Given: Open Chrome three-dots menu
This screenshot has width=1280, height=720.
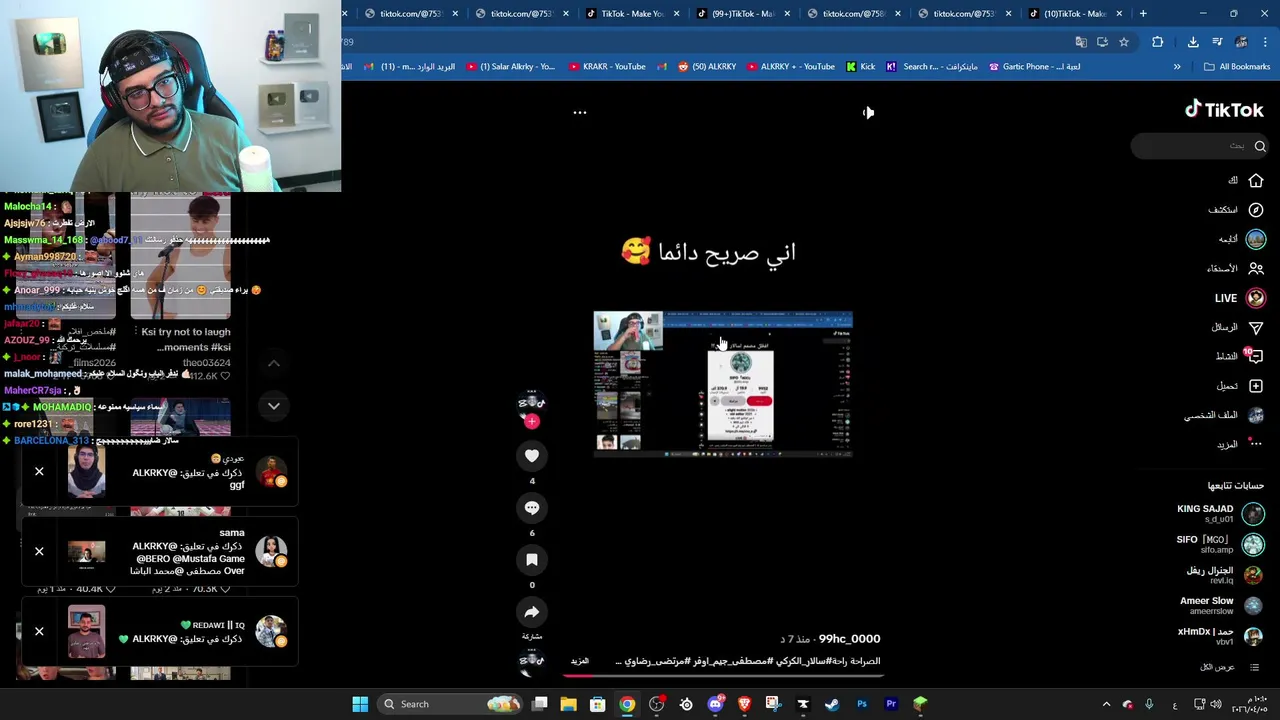Looking at the screenshot, I should click(1265, 42).
